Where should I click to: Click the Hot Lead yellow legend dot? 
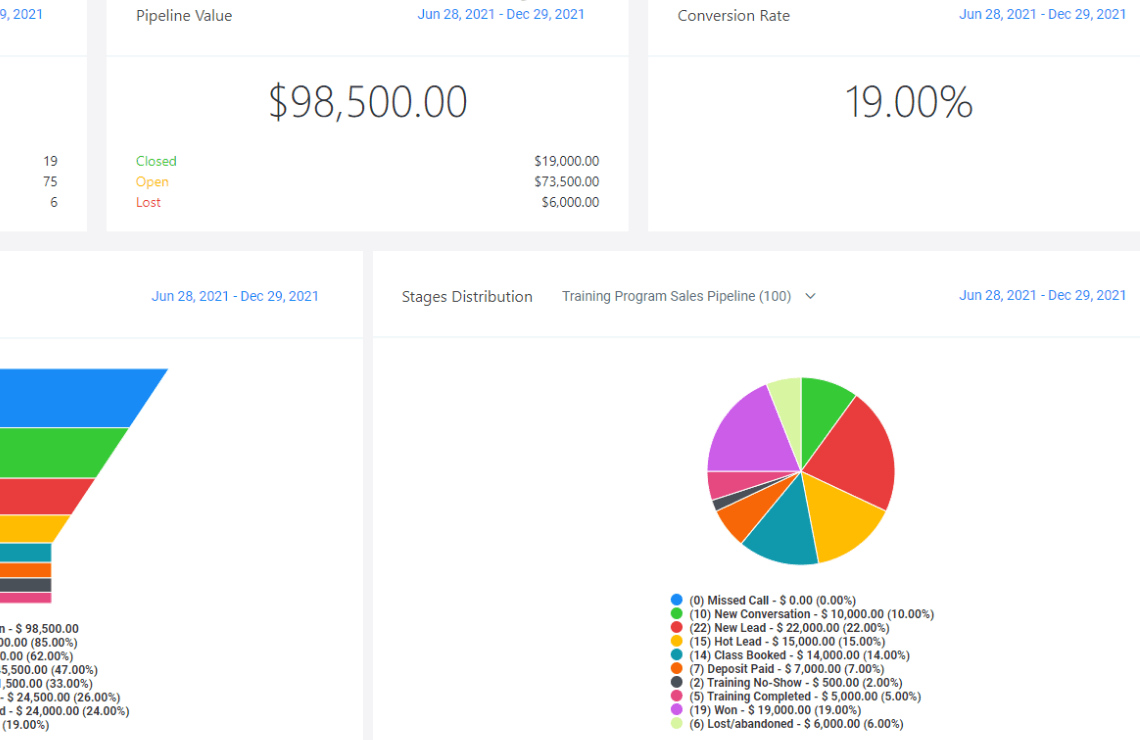(x=676, y=641)
